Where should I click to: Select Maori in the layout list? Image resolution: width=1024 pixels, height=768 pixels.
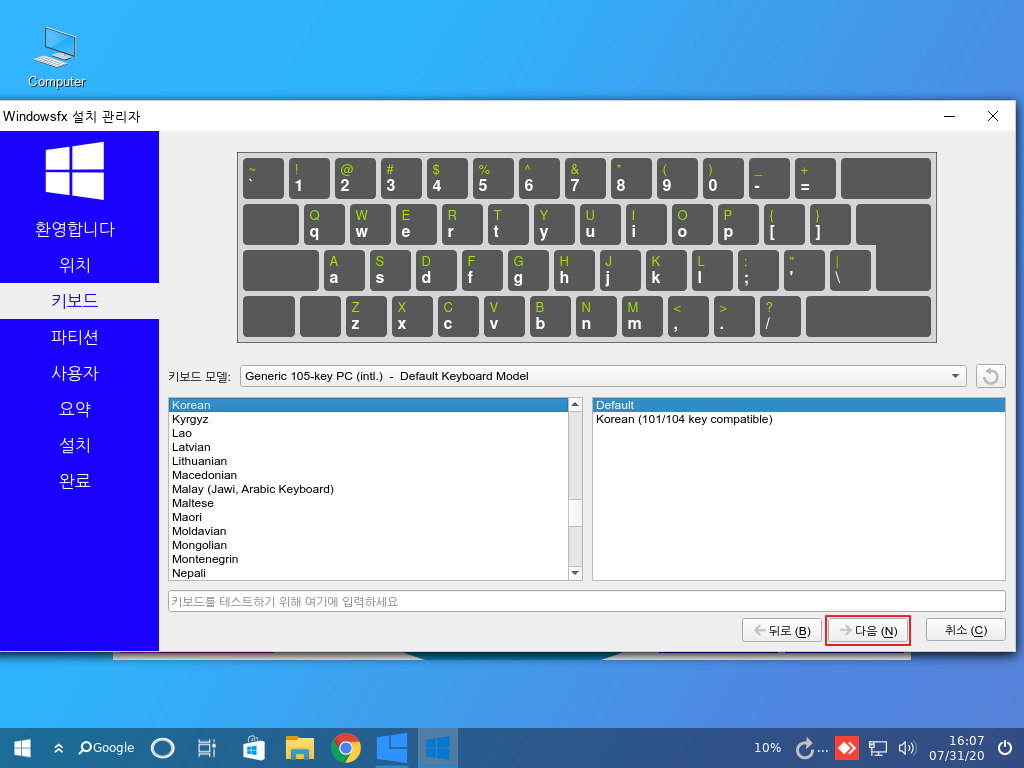(x=368, y=517)
